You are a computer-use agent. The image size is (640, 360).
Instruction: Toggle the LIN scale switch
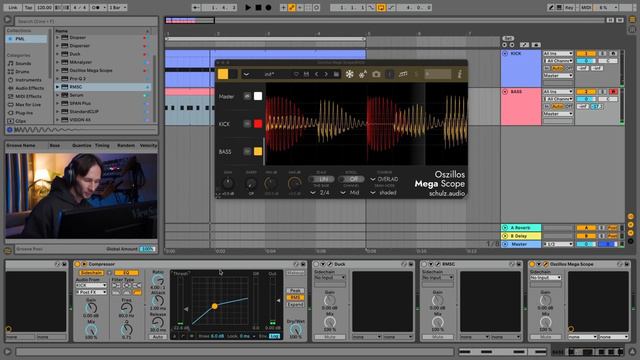(x=321, y=179)
